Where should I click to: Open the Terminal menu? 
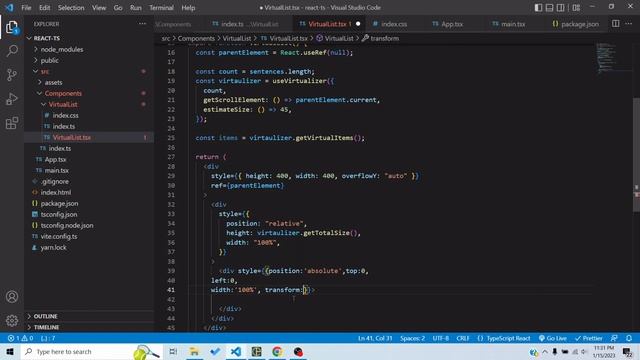pyautogui.click(x=161, y=8)
